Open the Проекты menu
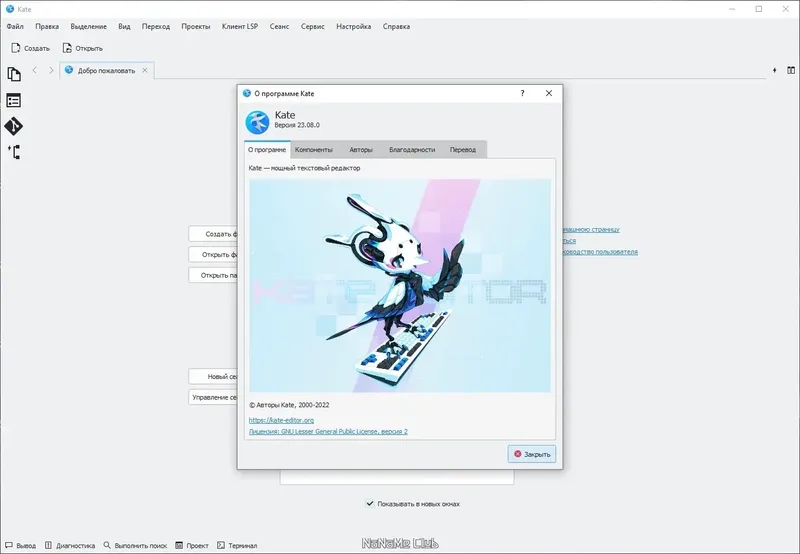 point(196,27)
